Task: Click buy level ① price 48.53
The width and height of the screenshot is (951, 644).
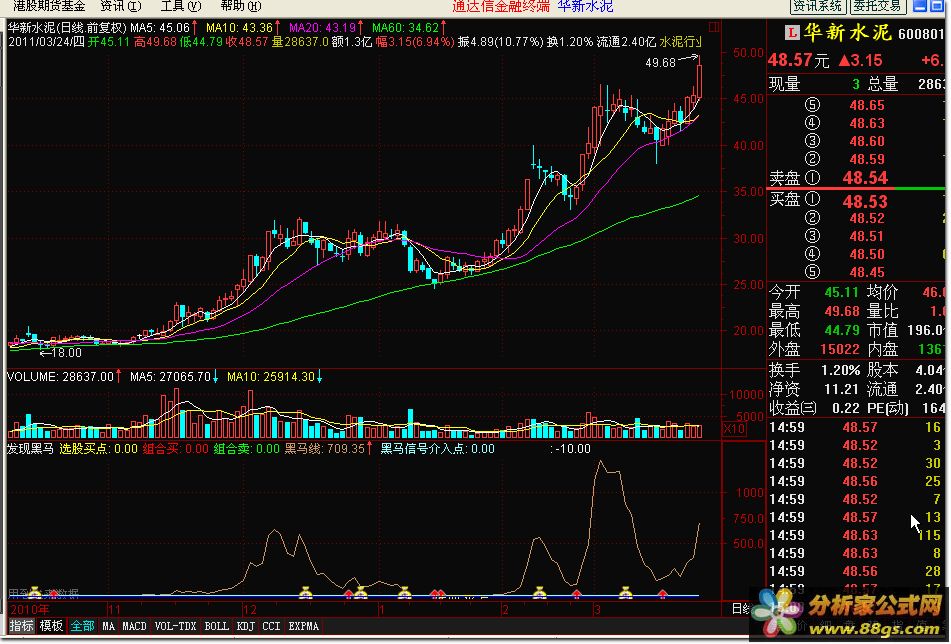Action: pyautogui.click(x=865, y=201)
